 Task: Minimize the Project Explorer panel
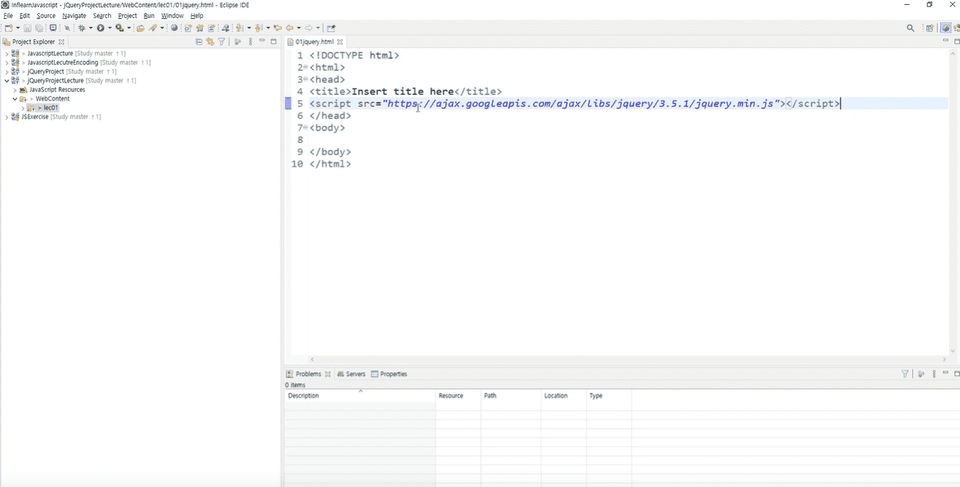tap(262, 41)
